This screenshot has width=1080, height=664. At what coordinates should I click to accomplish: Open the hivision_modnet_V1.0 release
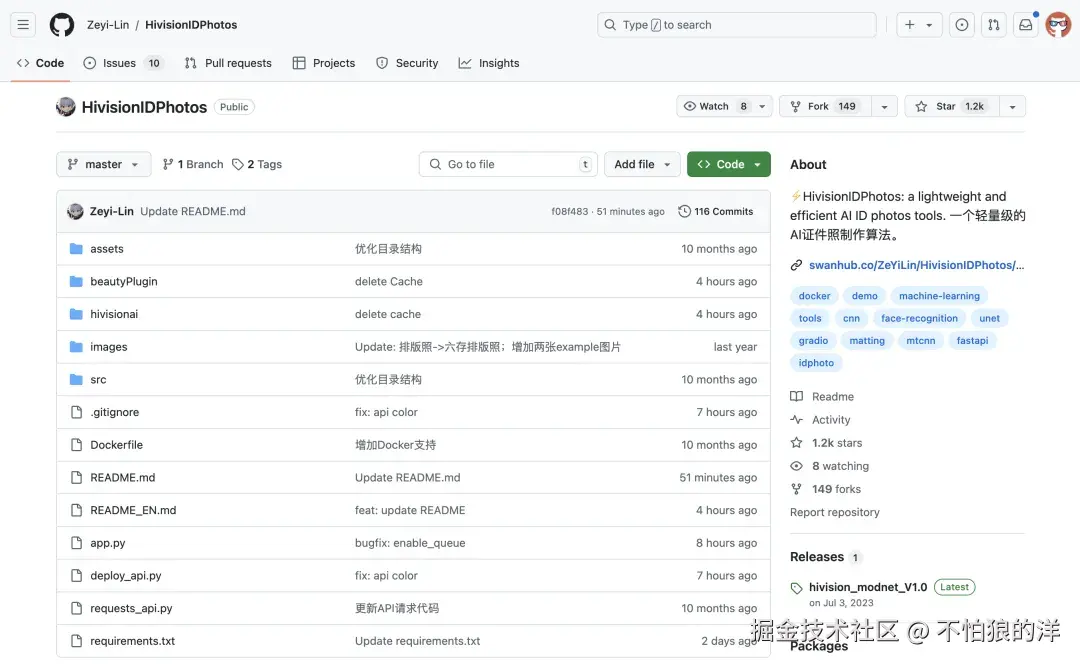click(x=868, y=587)
